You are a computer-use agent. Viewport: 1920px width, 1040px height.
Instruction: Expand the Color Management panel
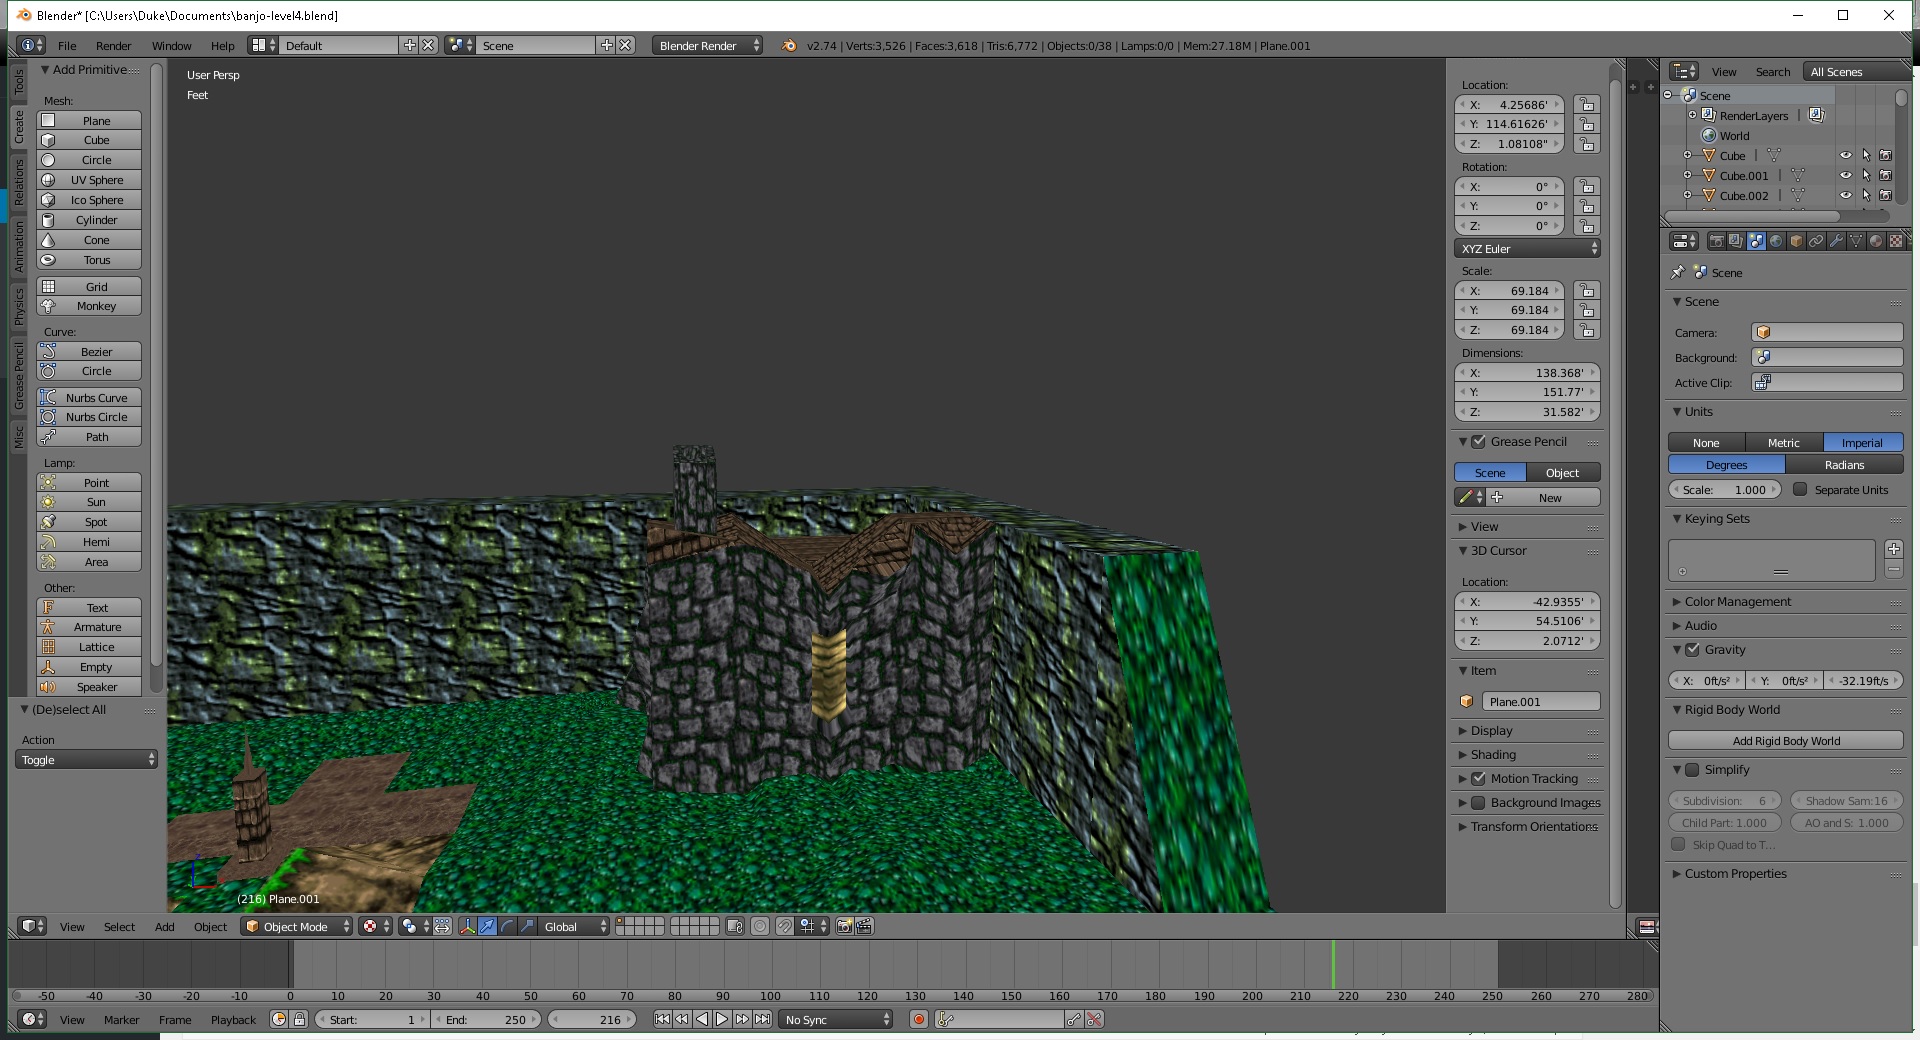(x=1737, y=602)
